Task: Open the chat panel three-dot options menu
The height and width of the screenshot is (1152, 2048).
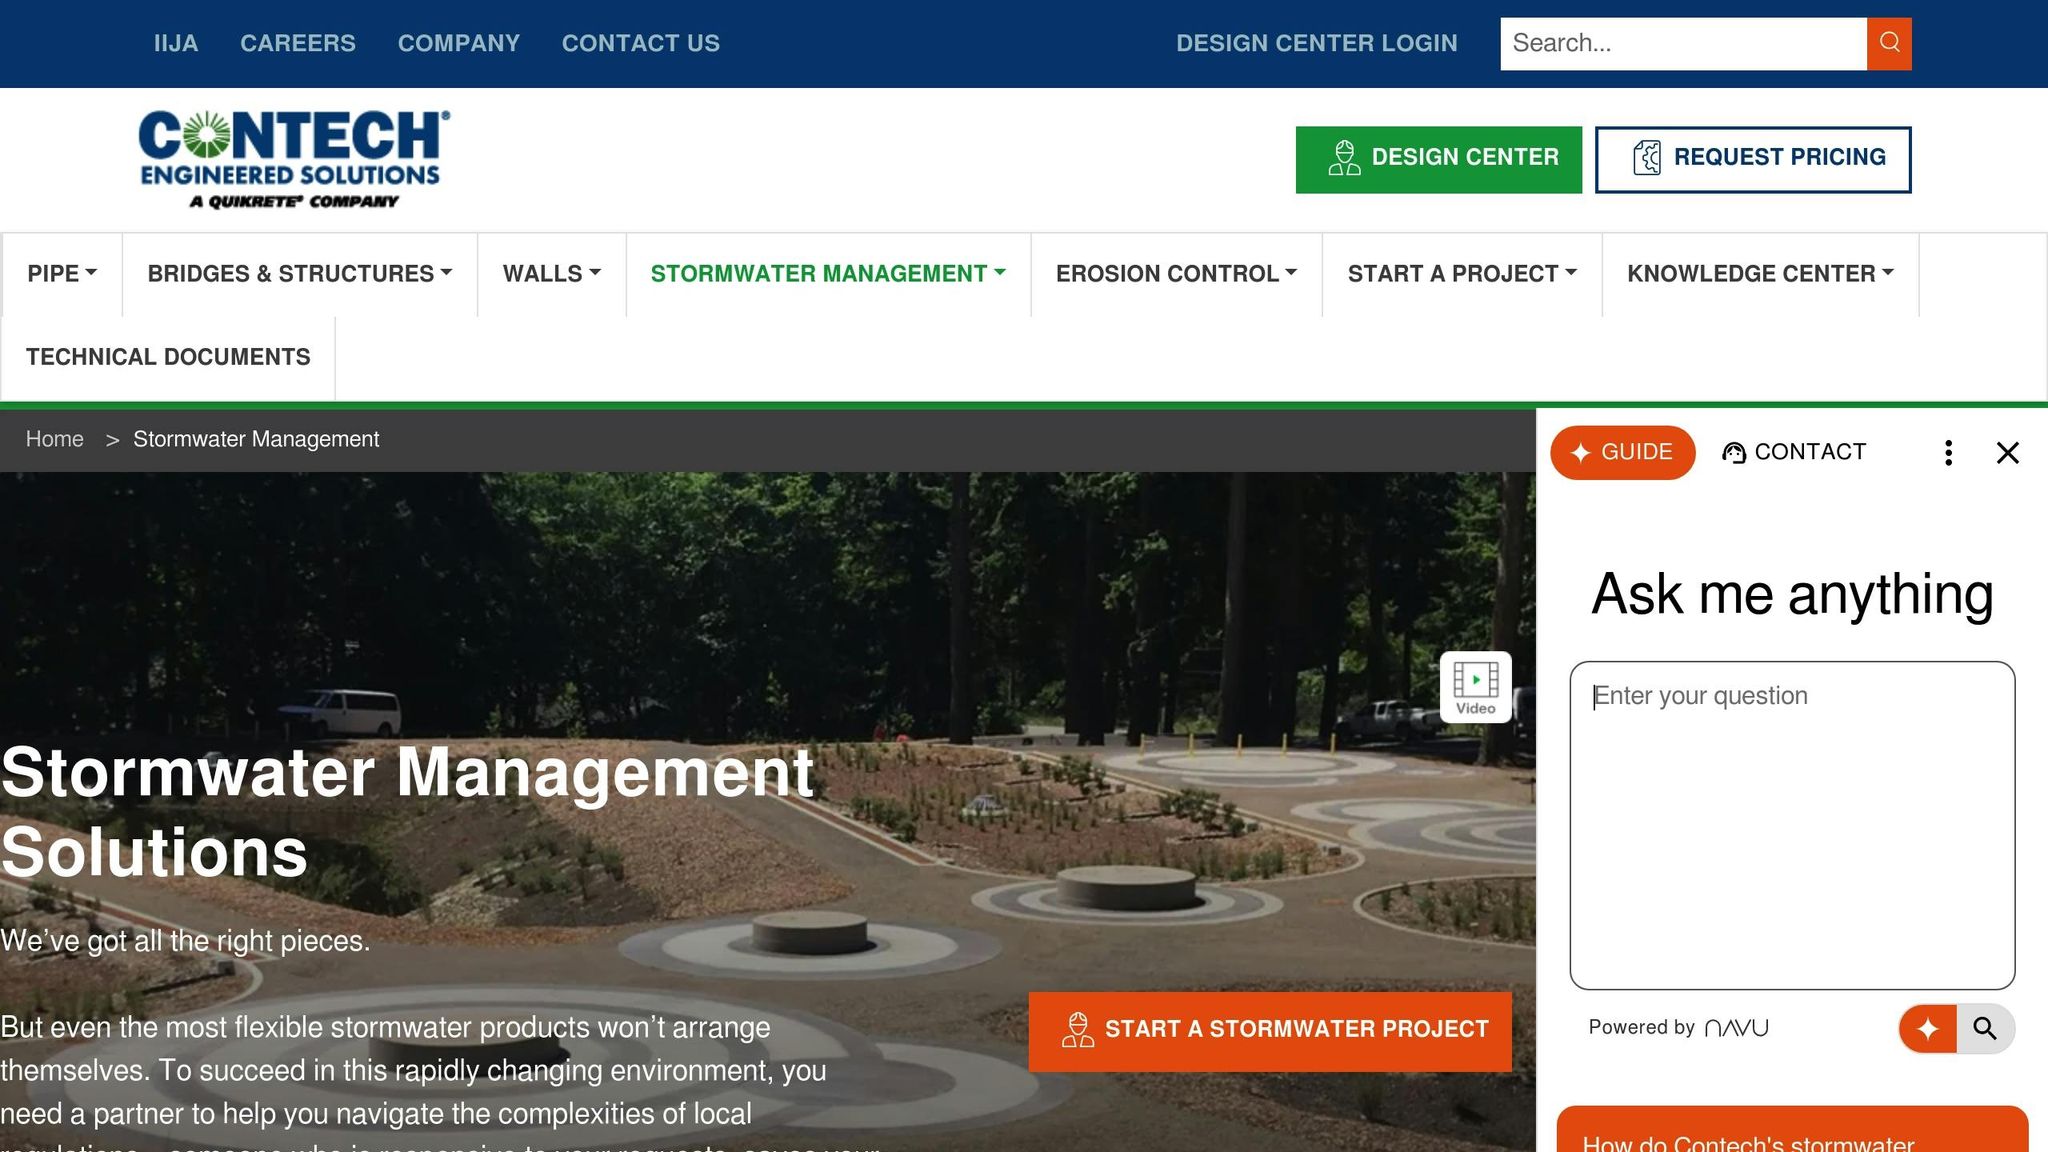Action: 1947,453
